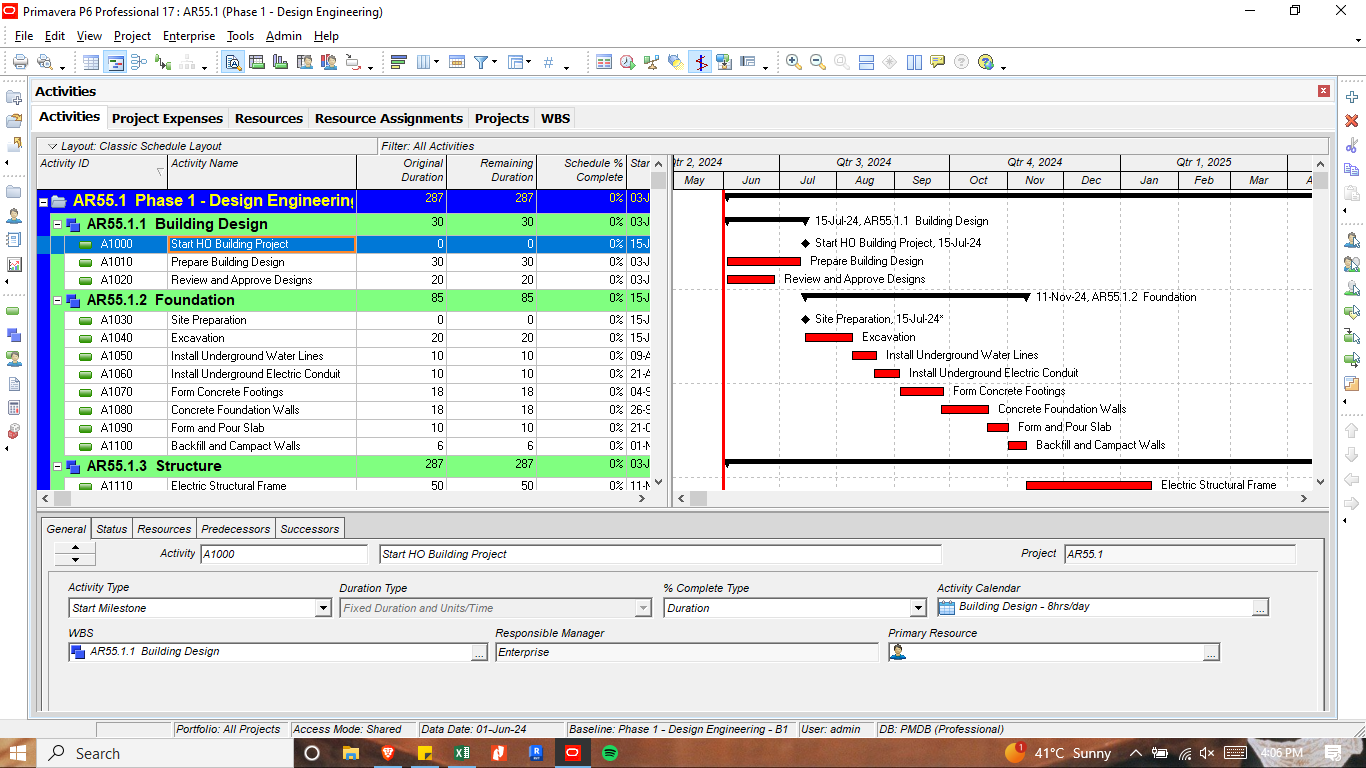Open Resources icon in left sidebar
Viewport: 1366px width, 768px height.
point(14,216)
